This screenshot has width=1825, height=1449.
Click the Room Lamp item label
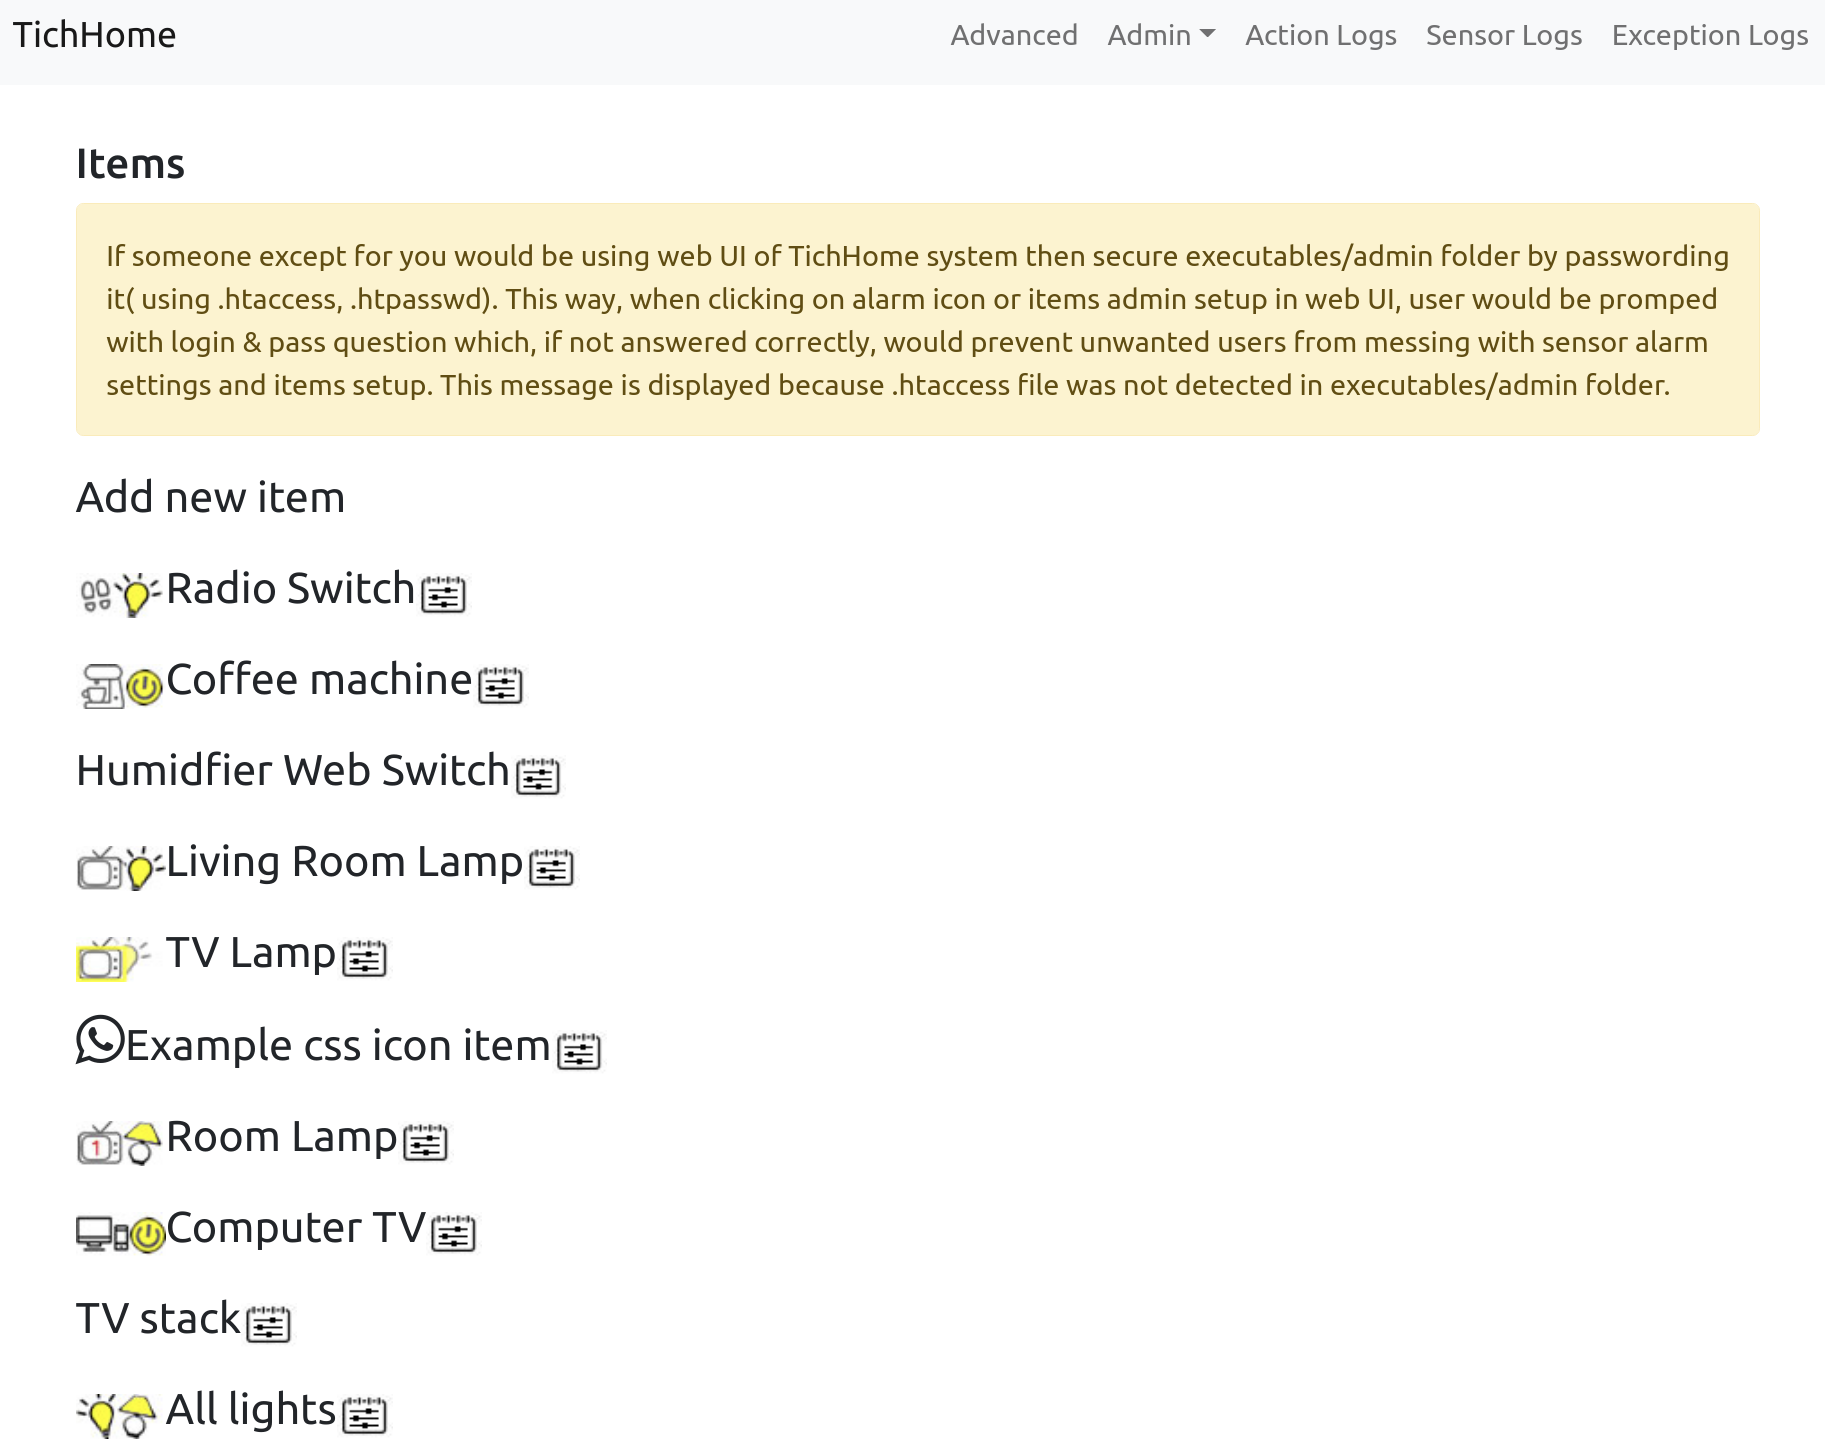tap(282, 1137)
